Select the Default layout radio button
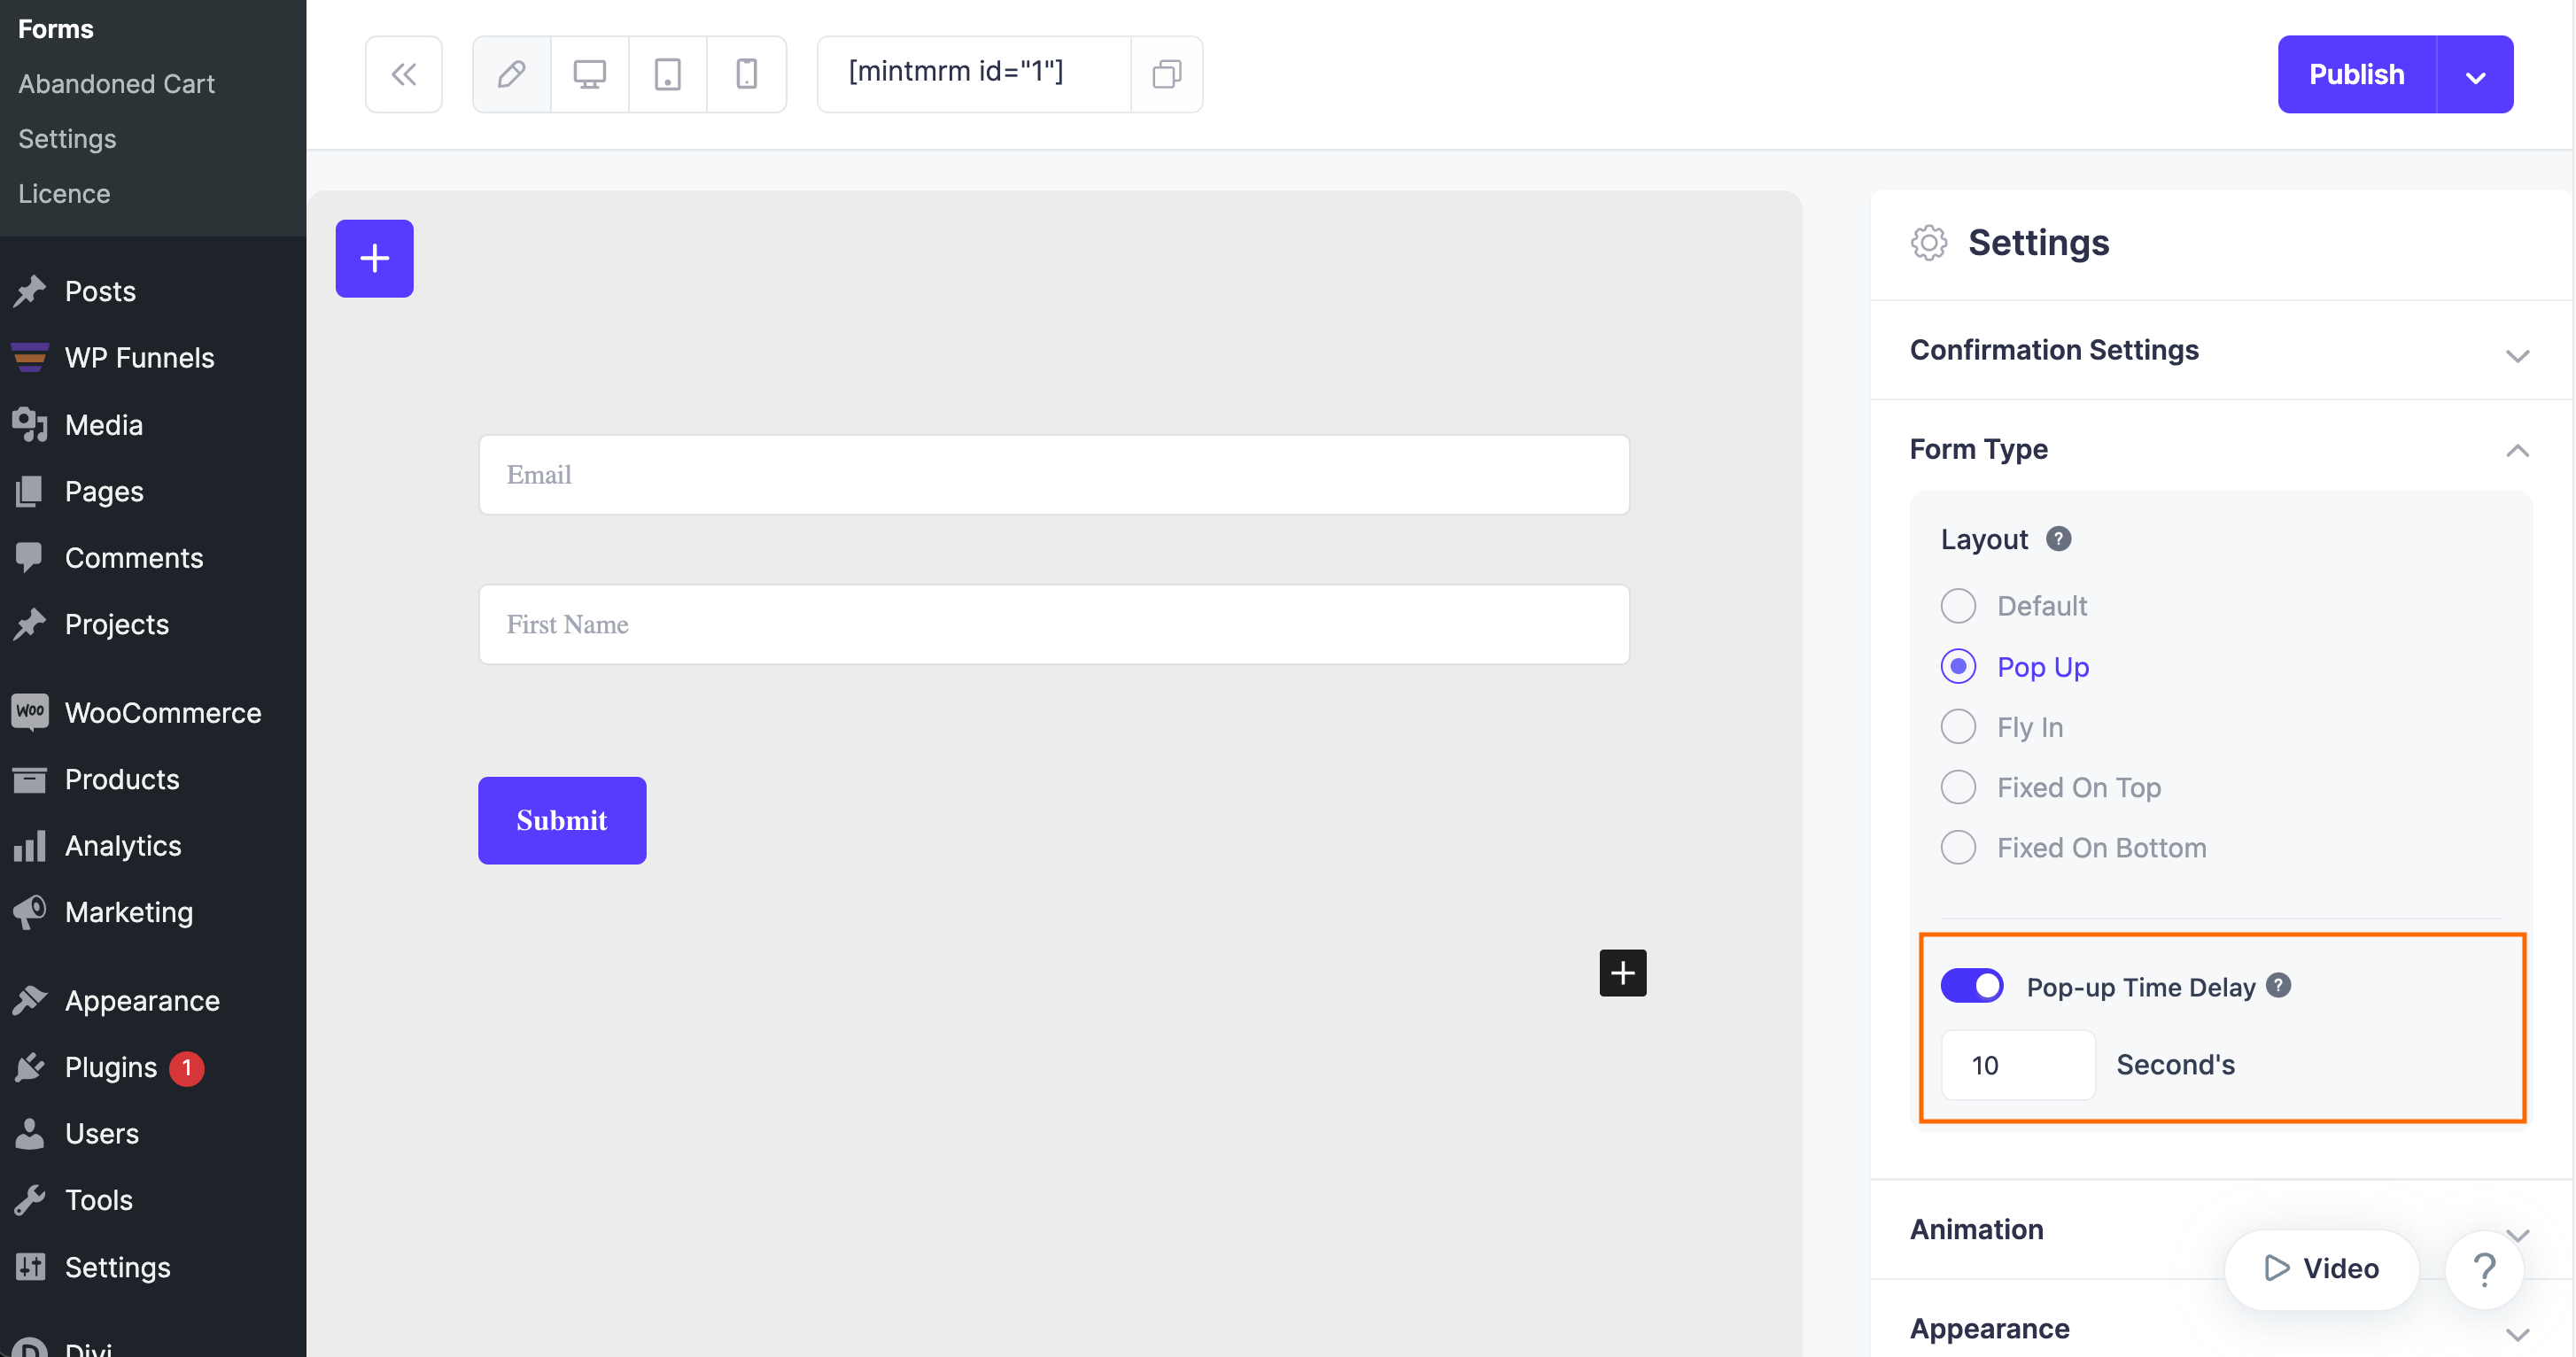Viewport: 2576px width, 1357px height. (x=1959, y=606)
